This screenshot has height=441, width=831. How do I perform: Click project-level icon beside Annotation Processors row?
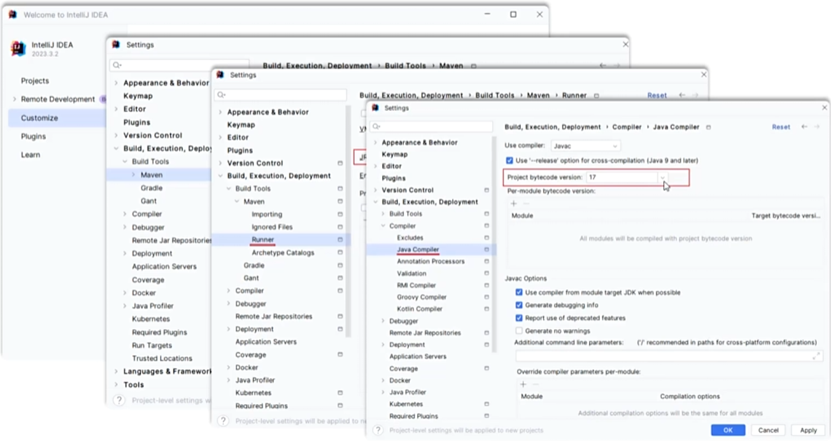[486, 261]
